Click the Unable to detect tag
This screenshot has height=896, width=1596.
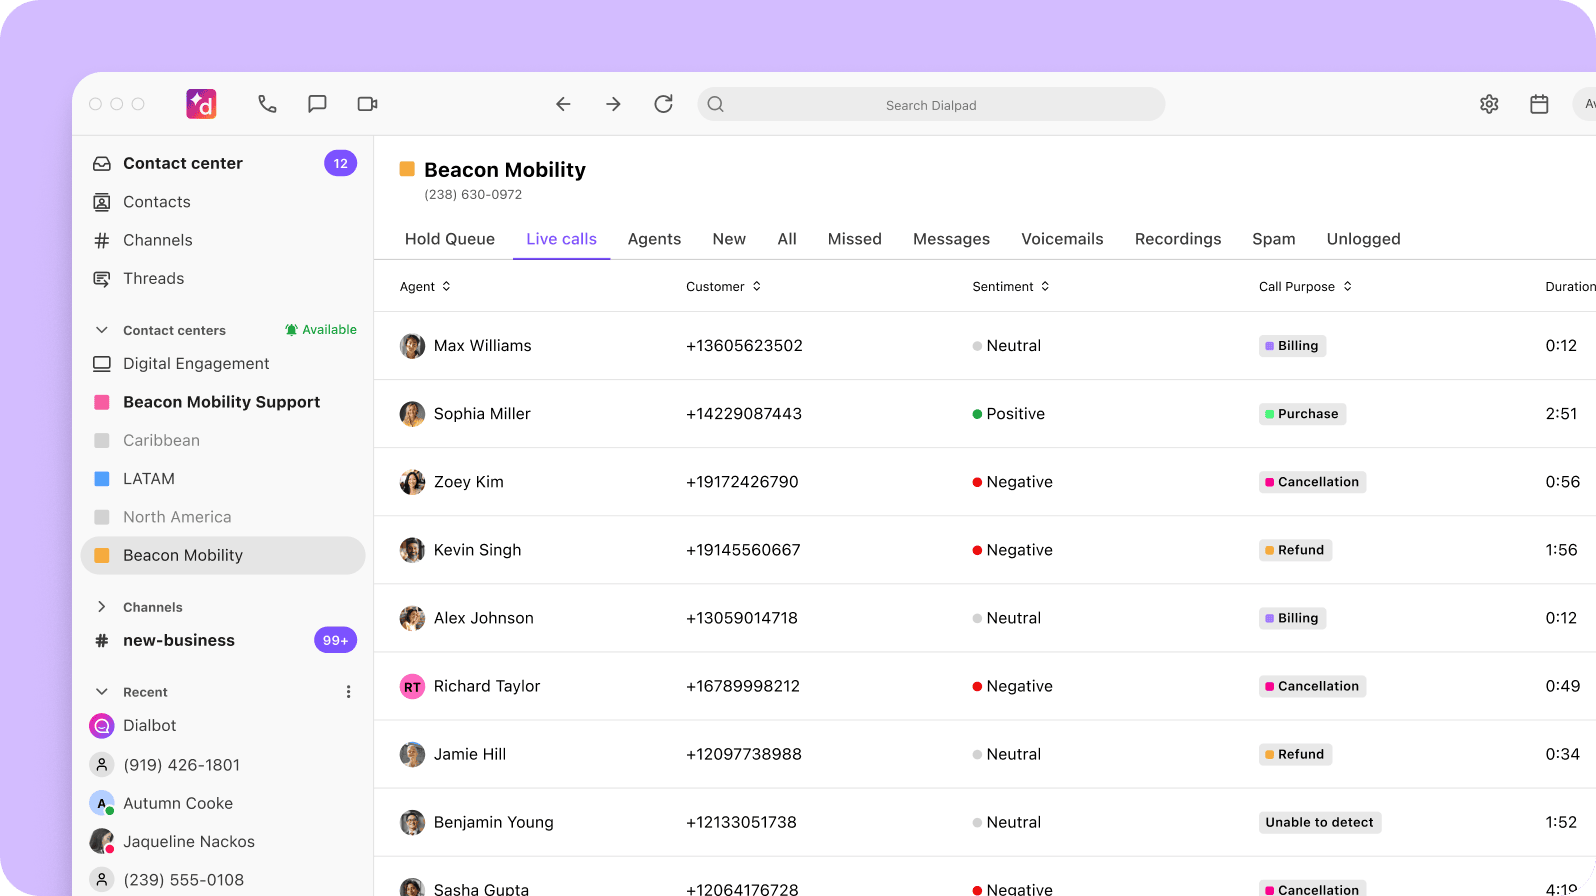coord(1320,822)
